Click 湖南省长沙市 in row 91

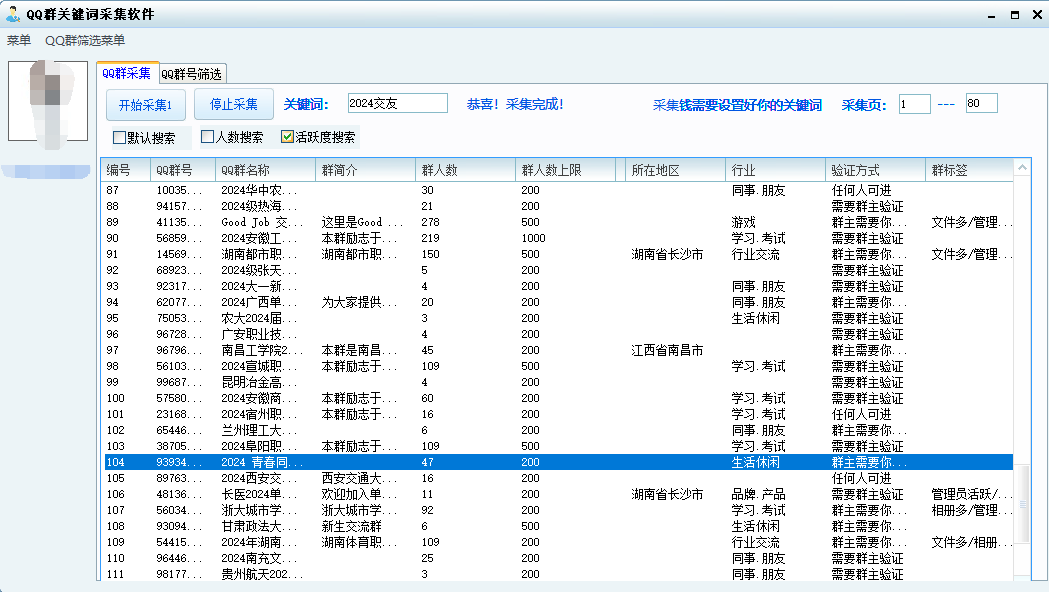point(667,254)
